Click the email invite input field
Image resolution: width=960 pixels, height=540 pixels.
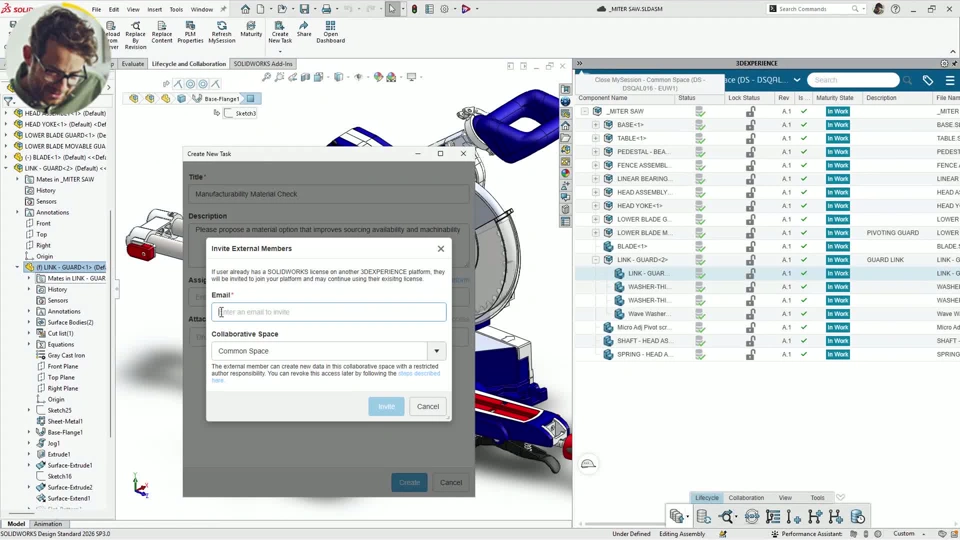tap(329, 312)
